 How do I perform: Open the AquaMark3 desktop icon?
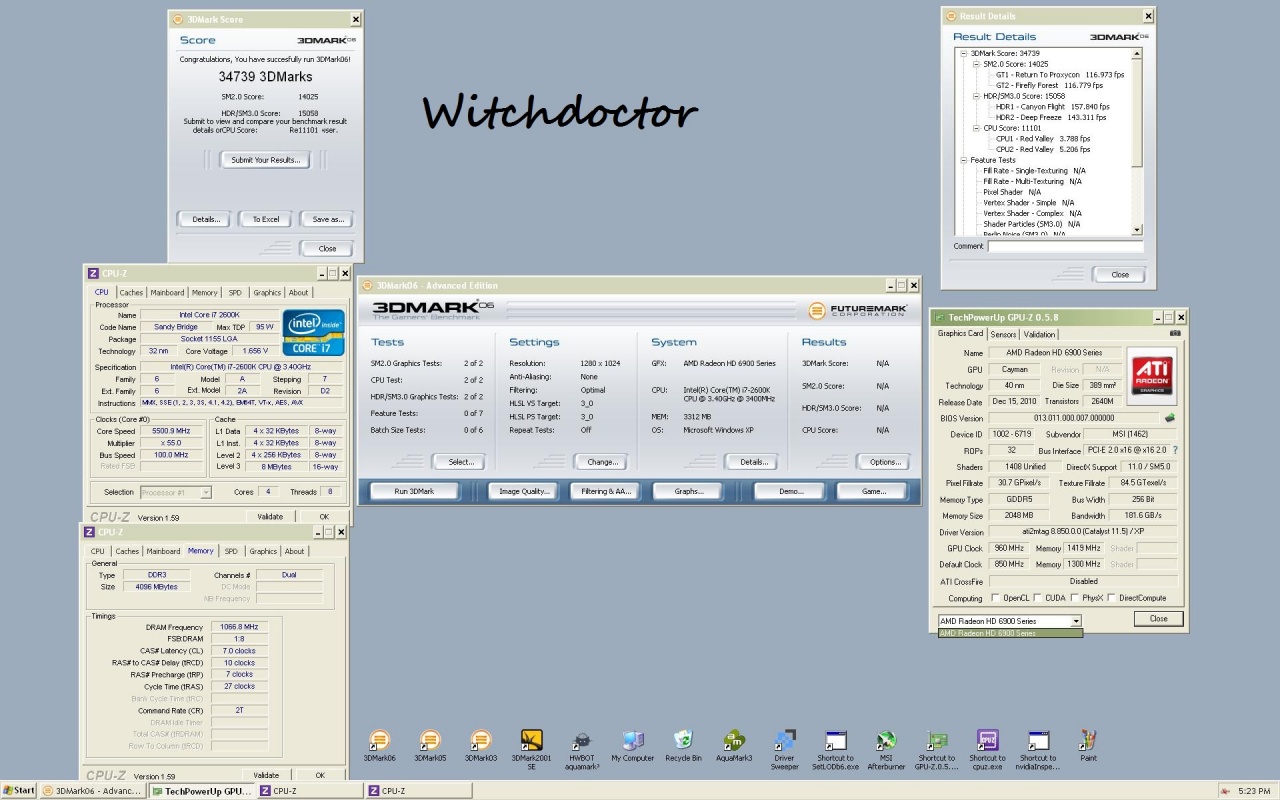[734, 742]
